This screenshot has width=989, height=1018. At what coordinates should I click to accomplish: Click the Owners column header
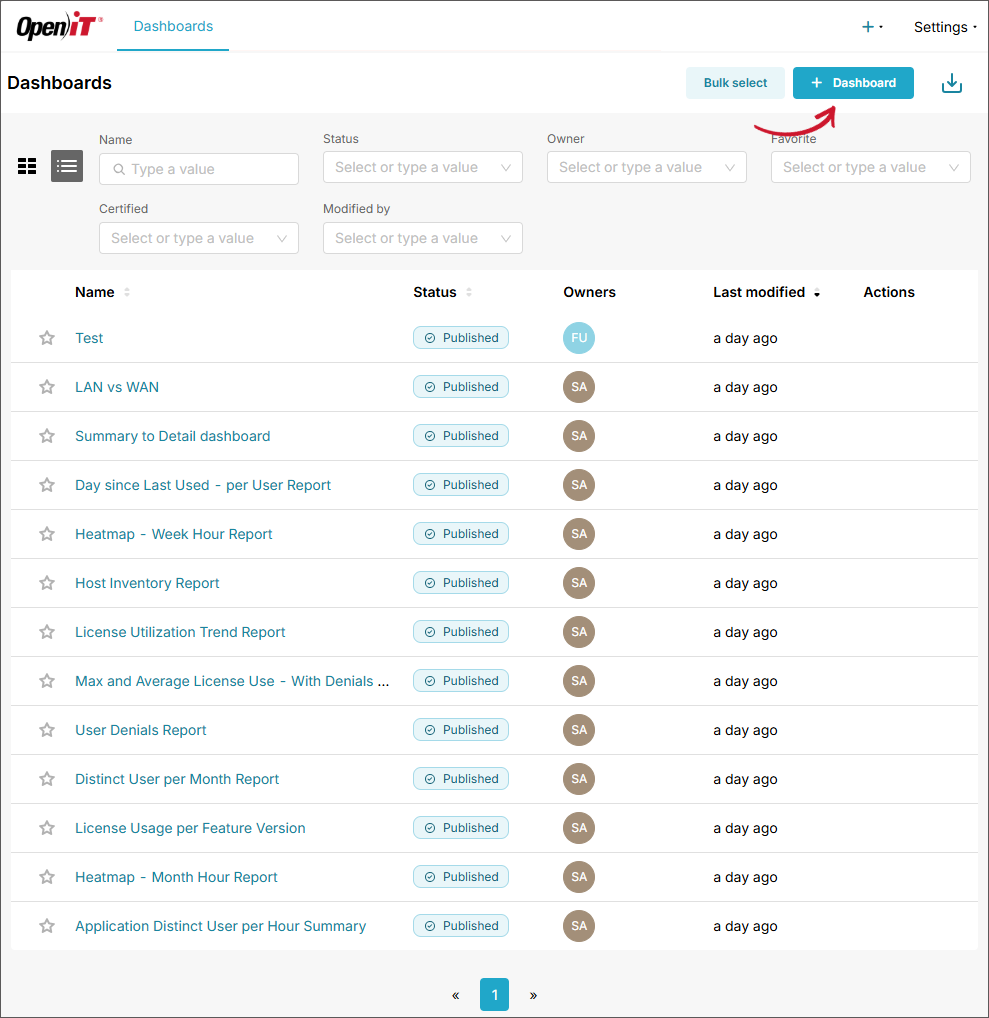click(x=590, y=292)
